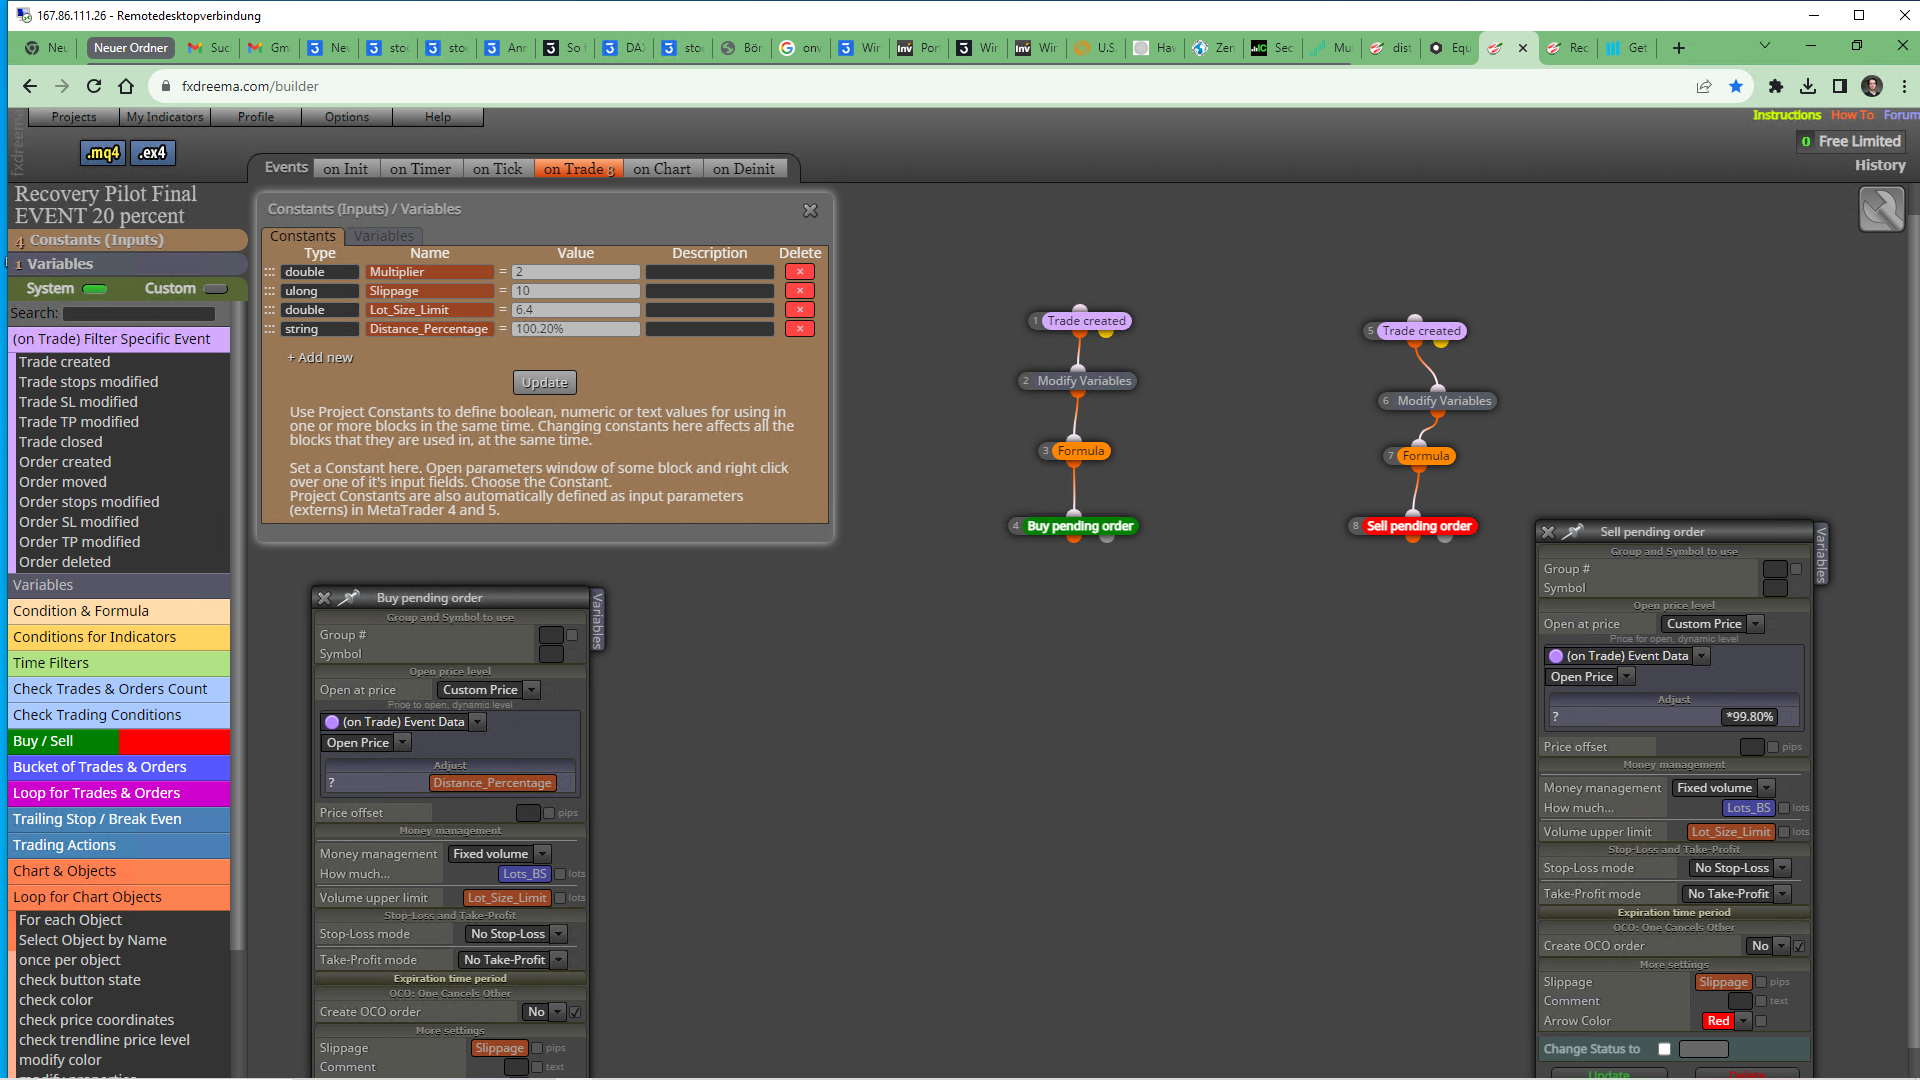Image resolution: width=1920 pixels, height=1080 pixels.
Task: Open the Options menu
Action: coord(347,117)
